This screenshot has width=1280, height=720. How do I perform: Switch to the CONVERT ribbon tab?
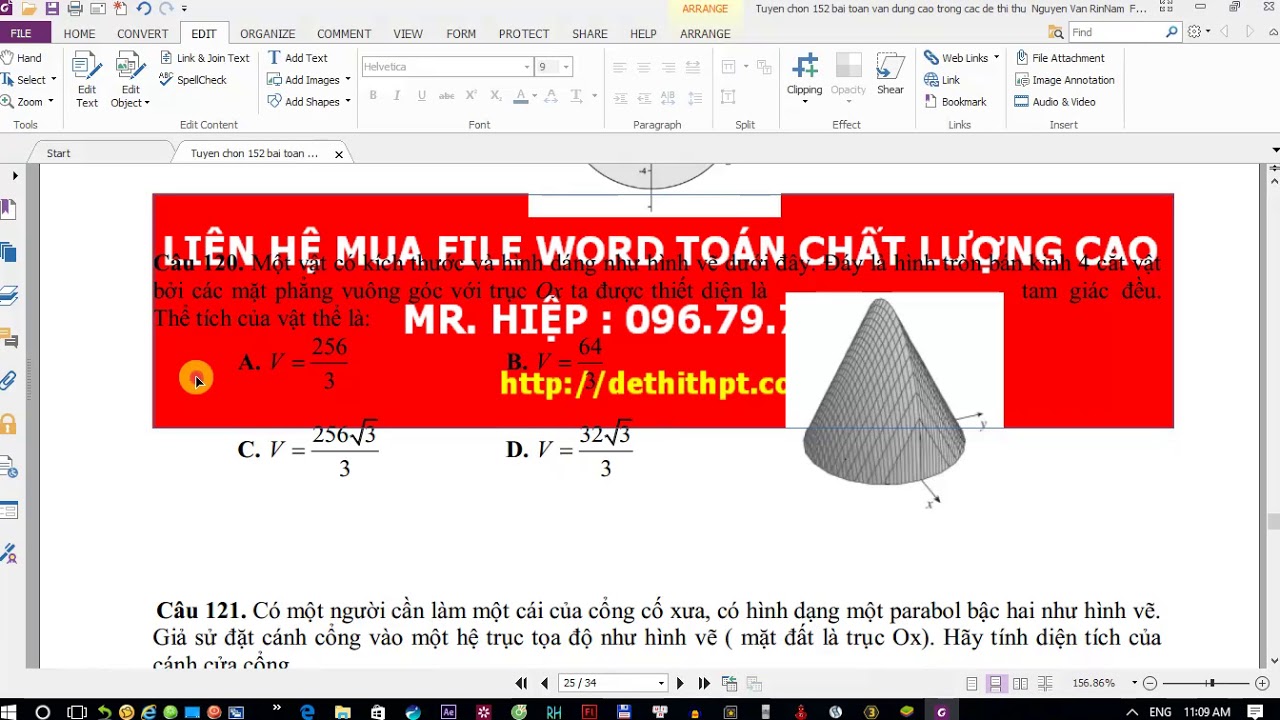point(143,33)
